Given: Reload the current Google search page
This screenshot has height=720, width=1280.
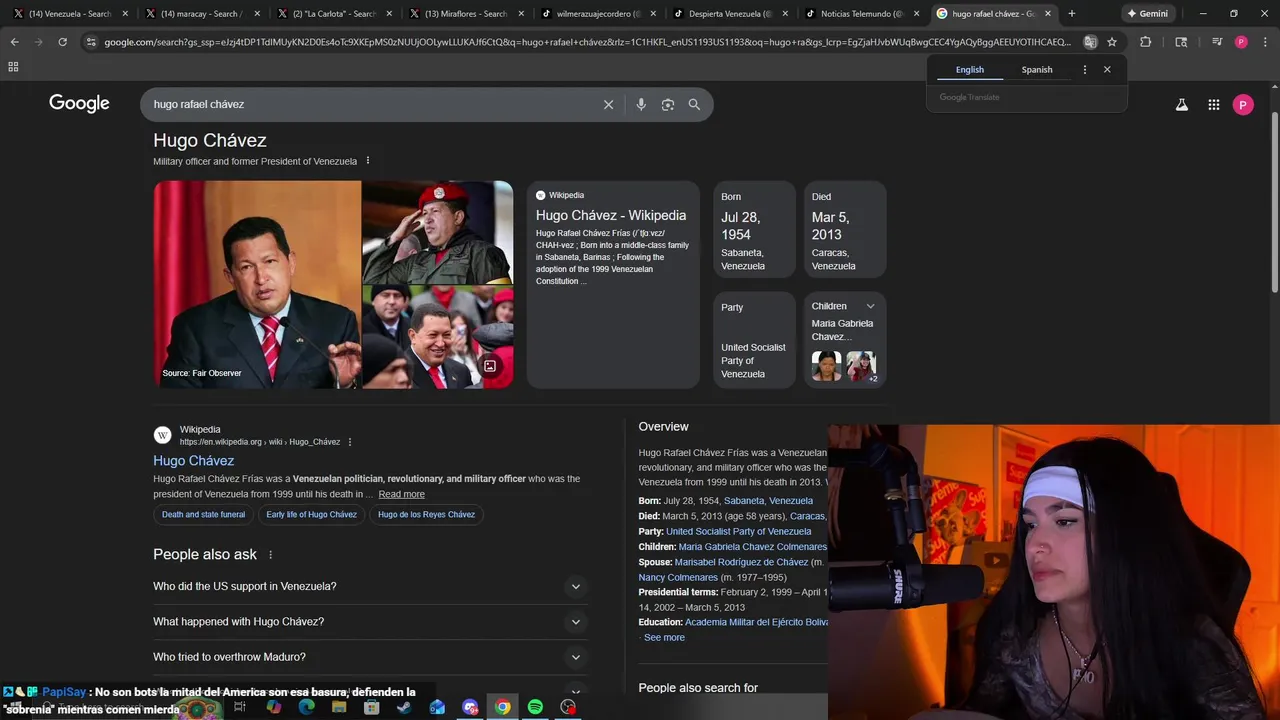Looking at the screenshot, I should pos(62,42).
